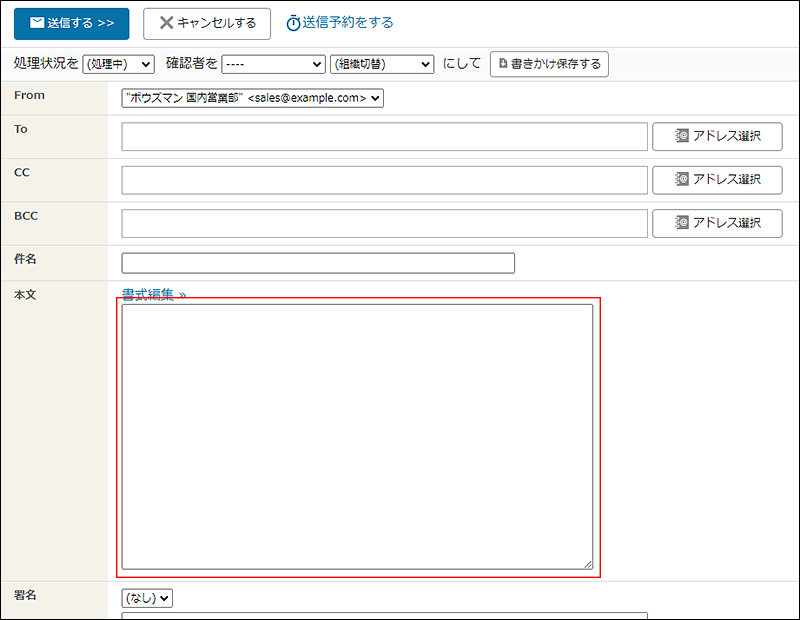Click inside the 本文 message body textarea

tap(357, 436)
